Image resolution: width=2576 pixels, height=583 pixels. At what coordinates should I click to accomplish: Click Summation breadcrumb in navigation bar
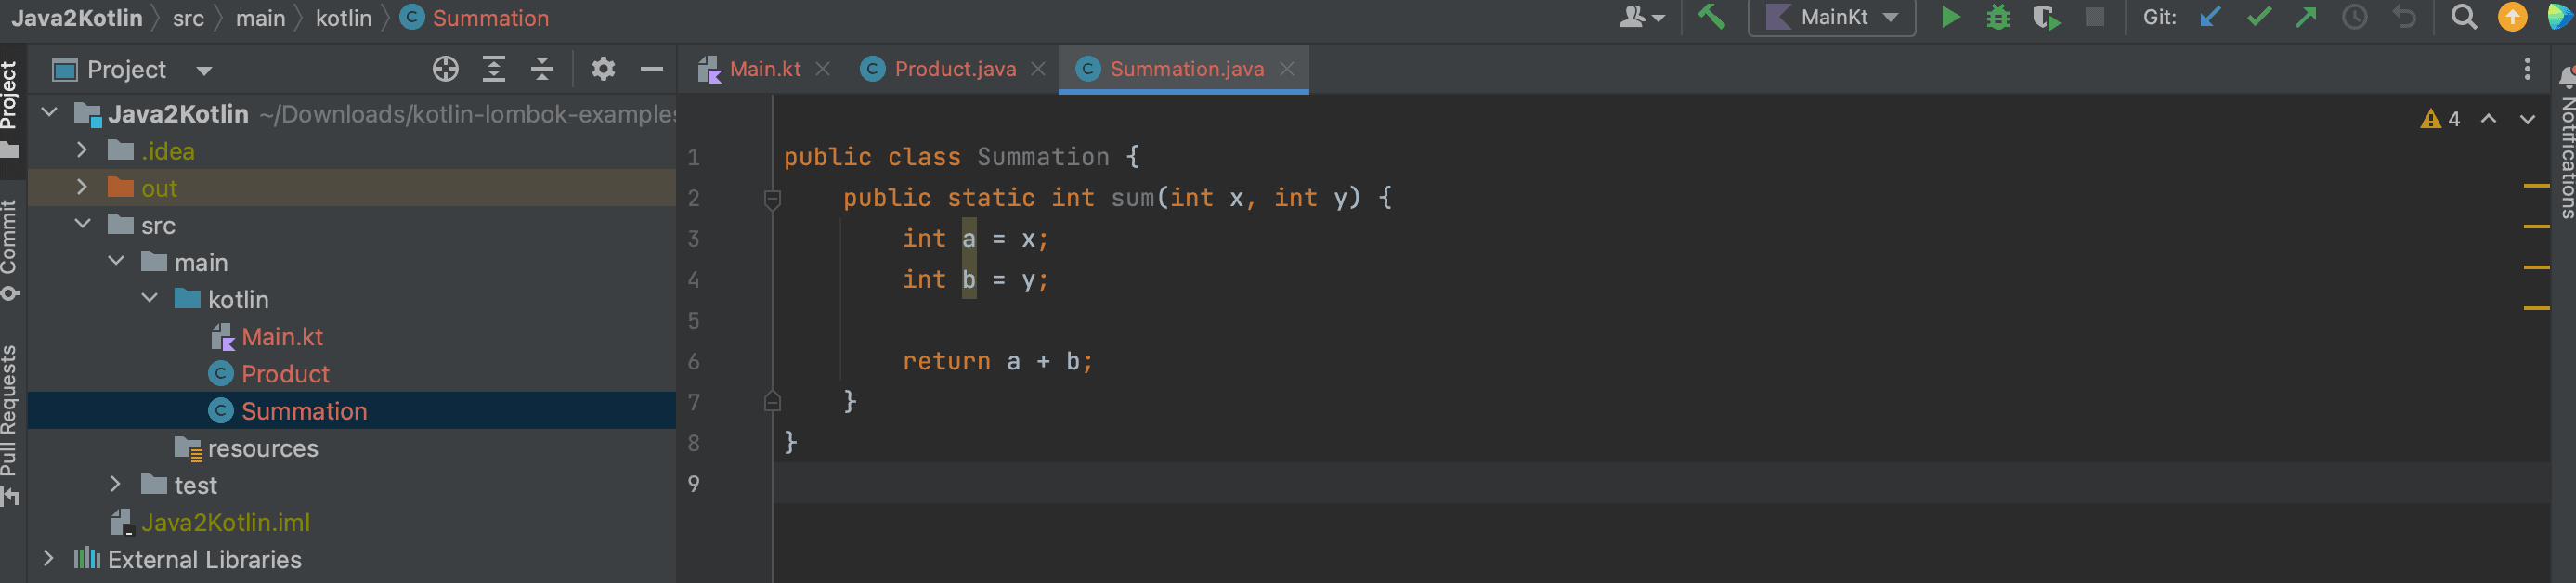(475, 18)
